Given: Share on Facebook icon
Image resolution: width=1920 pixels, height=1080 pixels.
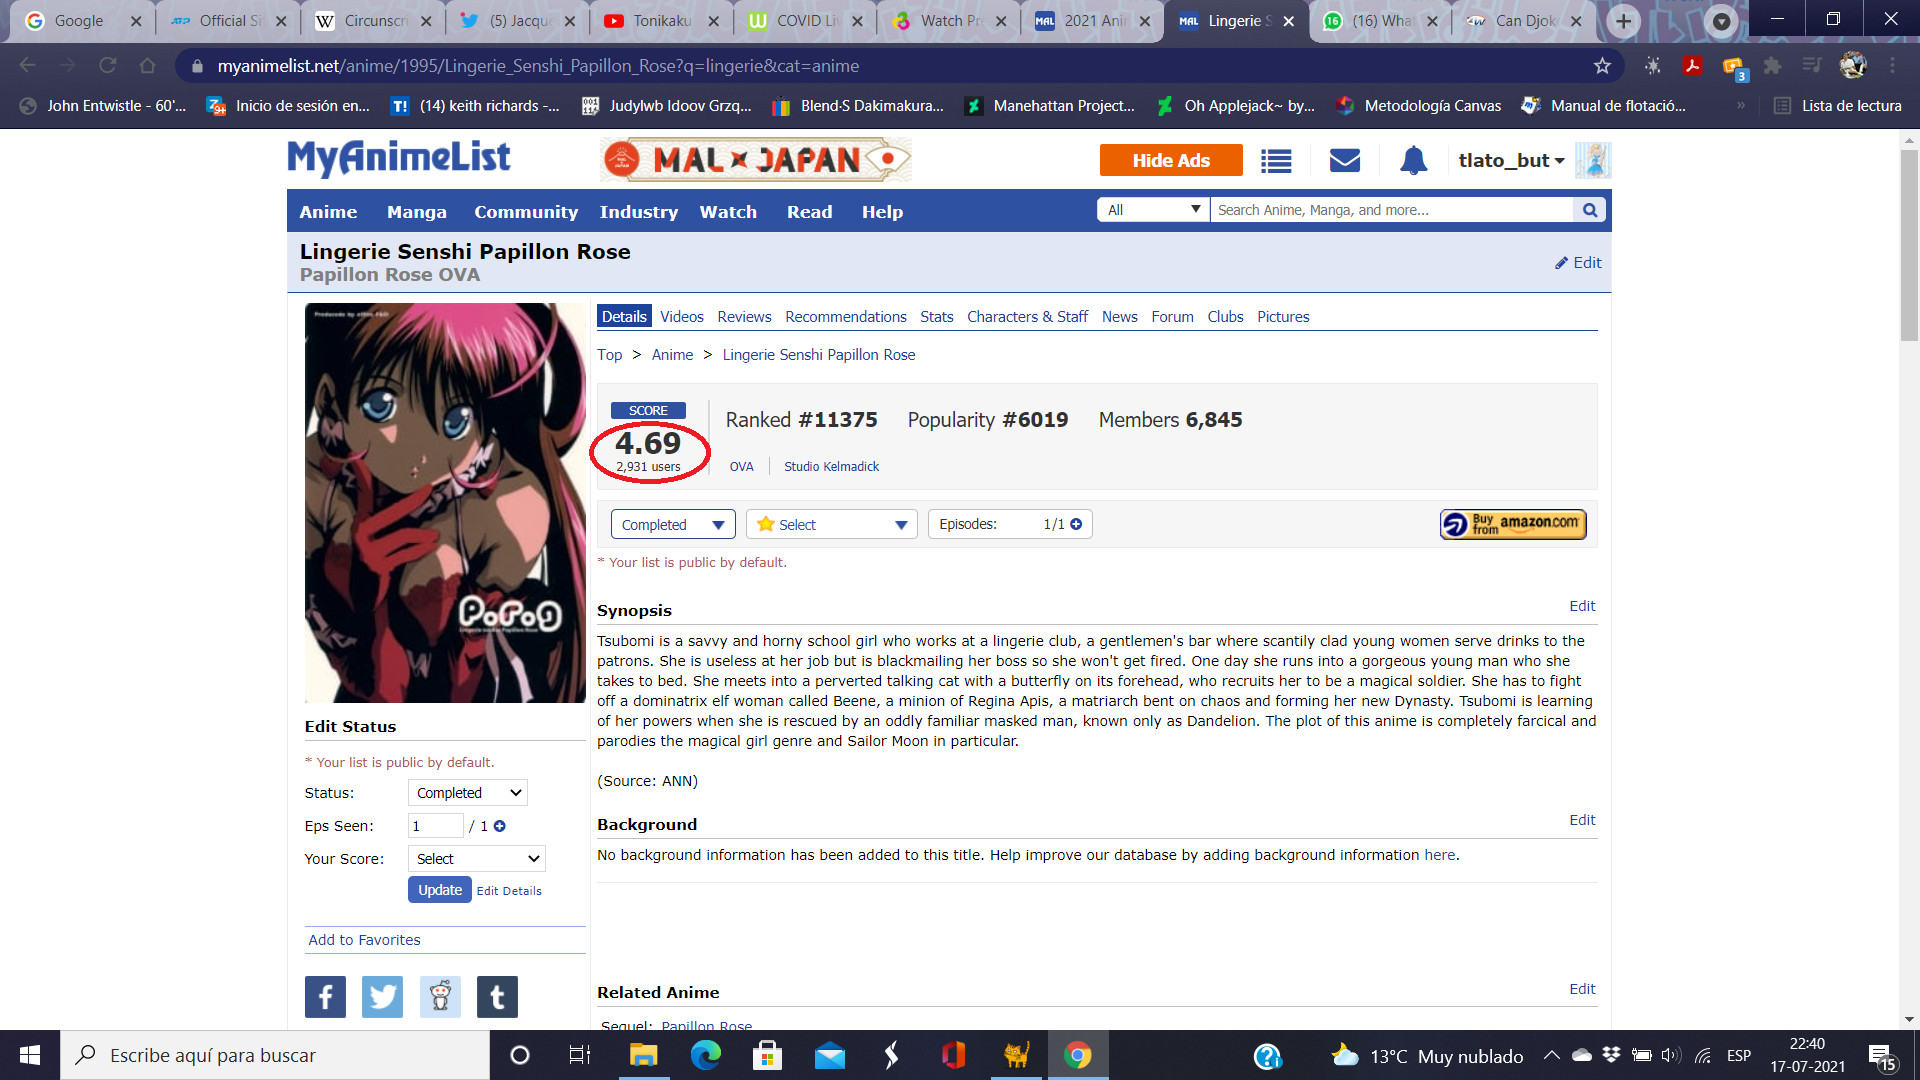Looking at the screenshot, I should pos(325,997).
